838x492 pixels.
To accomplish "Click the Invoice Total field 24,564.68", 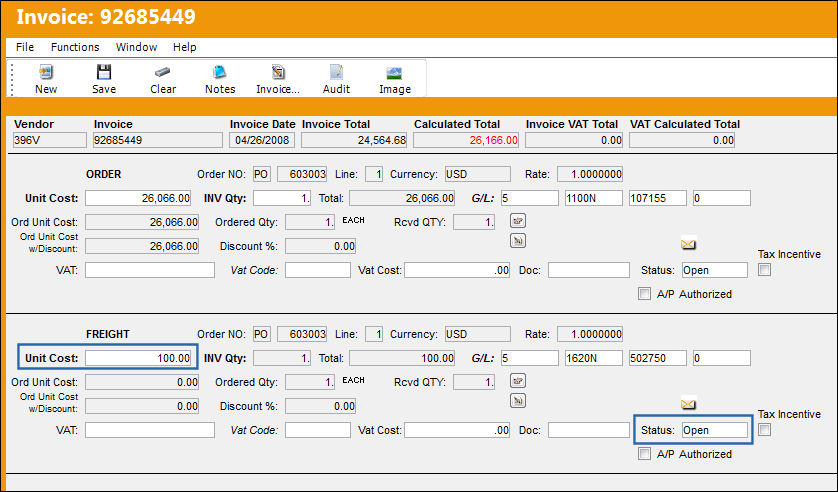I will pos(354,140).
